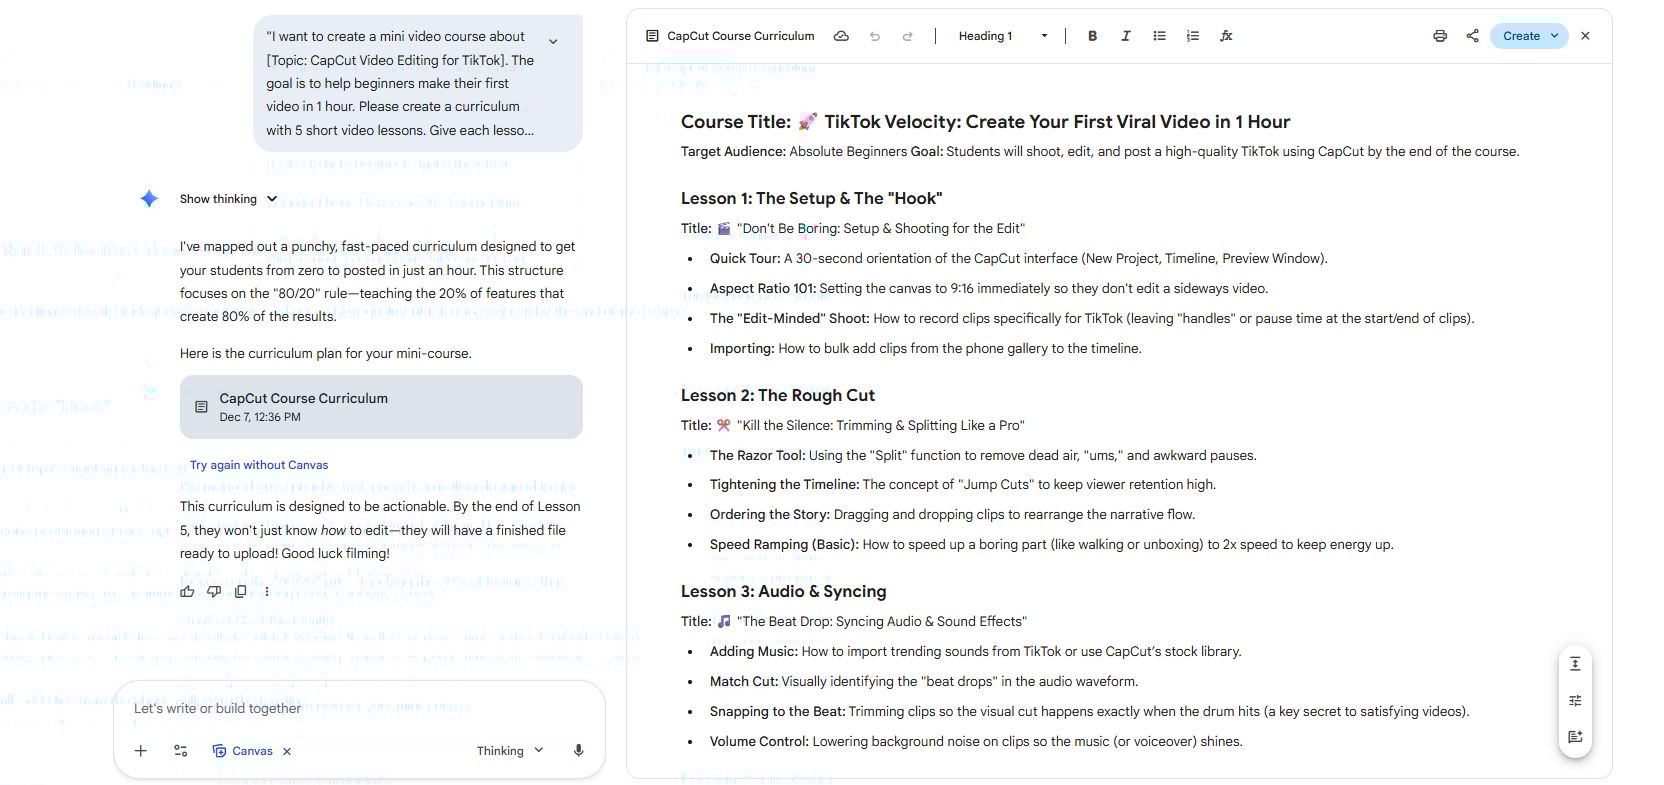Image resolution: width=1664 pixels, height=785 pixels.
Task: Open the CapCut Course Curriculum file card
Action: click(381, 407)
